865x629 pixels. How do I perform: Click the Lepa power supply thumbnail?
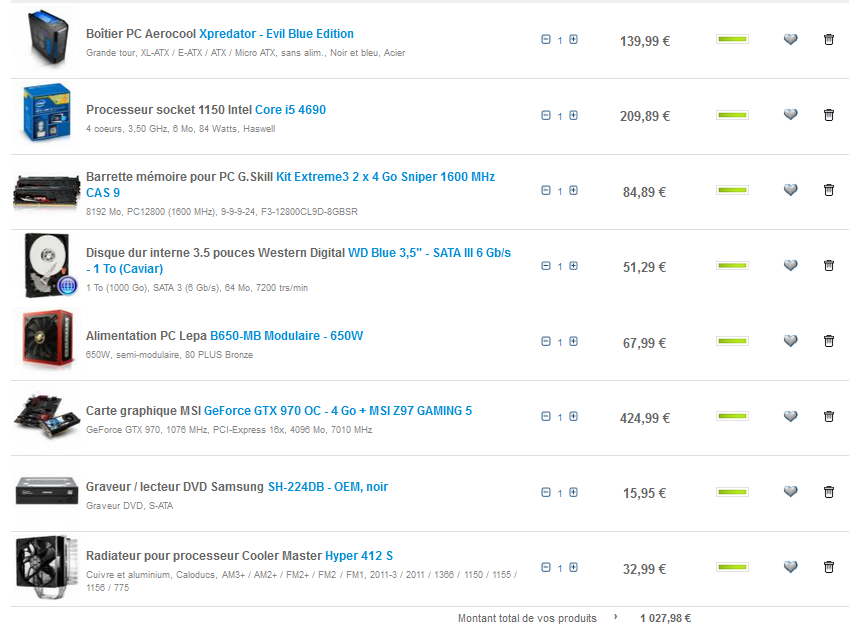click(x=48, y=338)
